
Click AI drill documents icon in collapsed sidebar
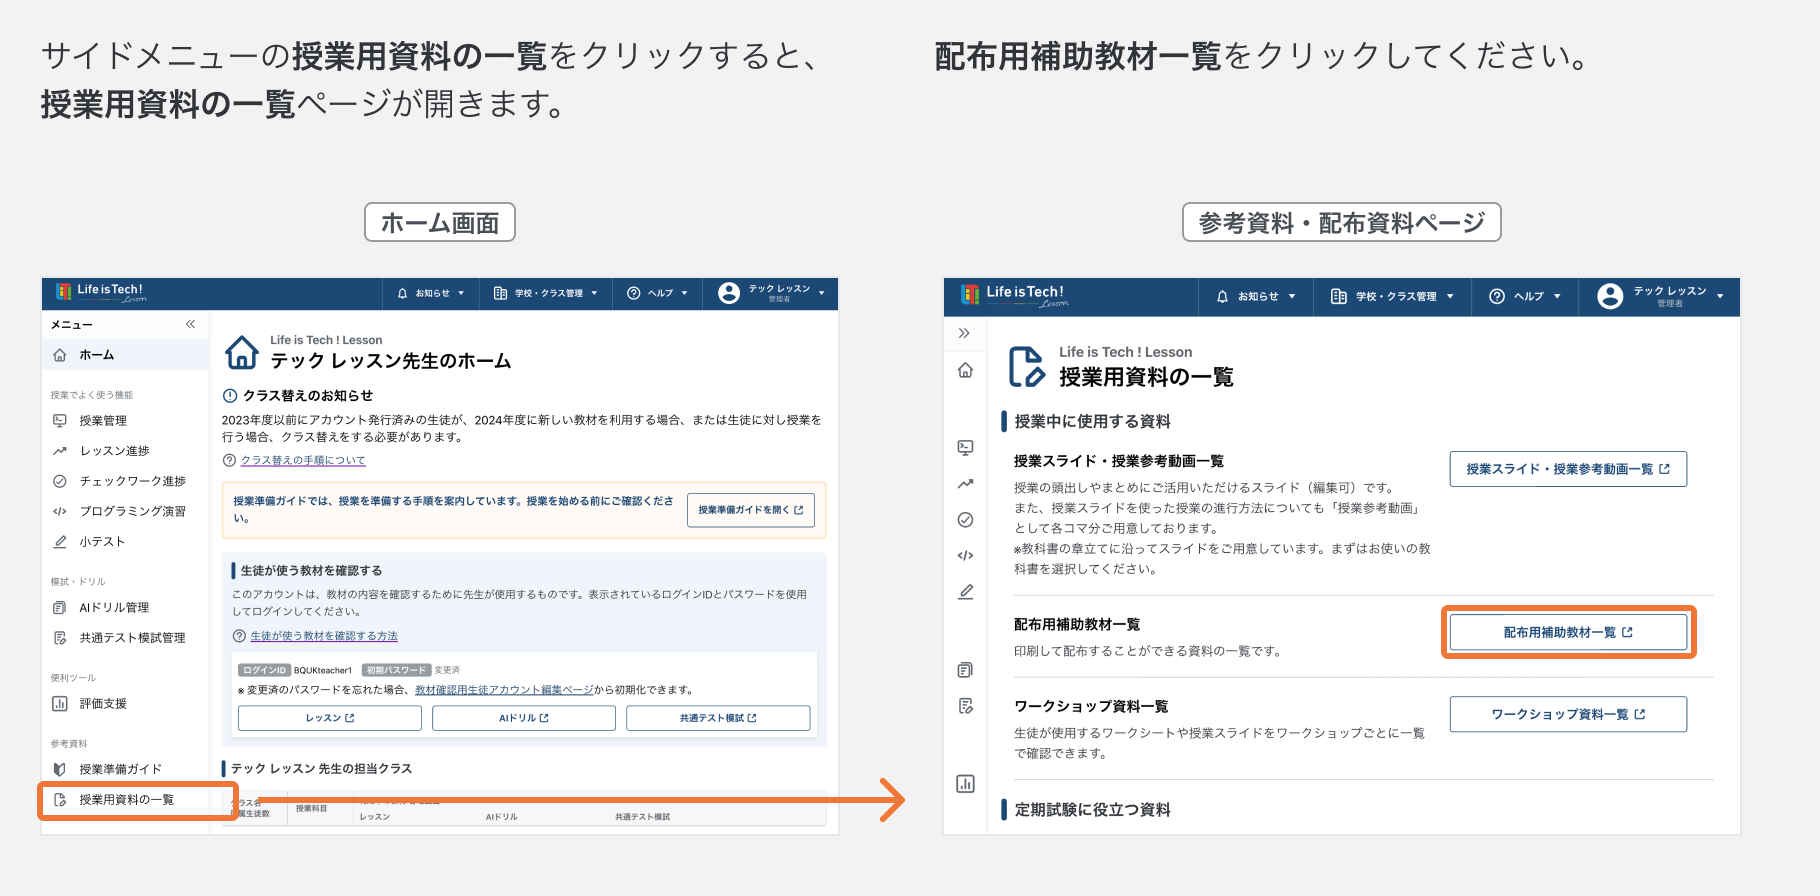pos(965,670)
